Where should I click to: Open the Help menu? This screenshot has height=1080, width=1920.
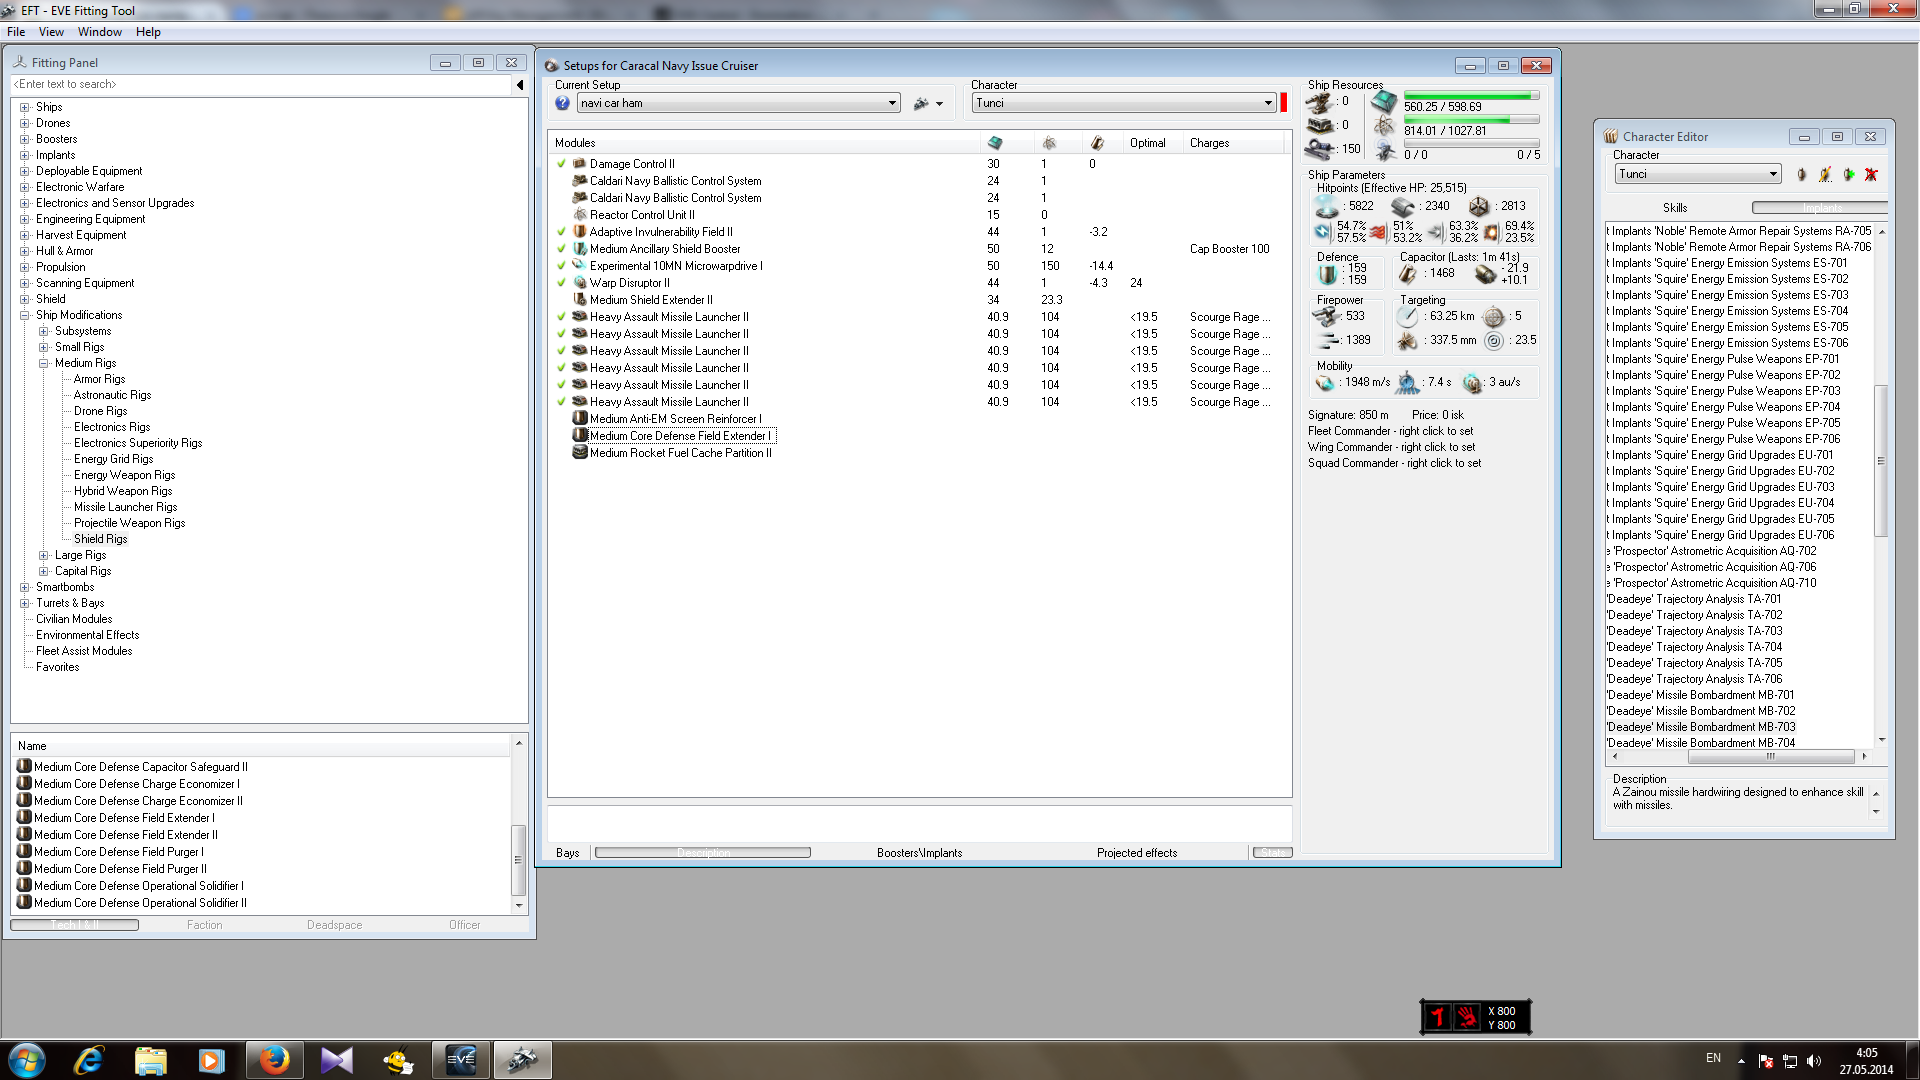click(x=148, y=32)
